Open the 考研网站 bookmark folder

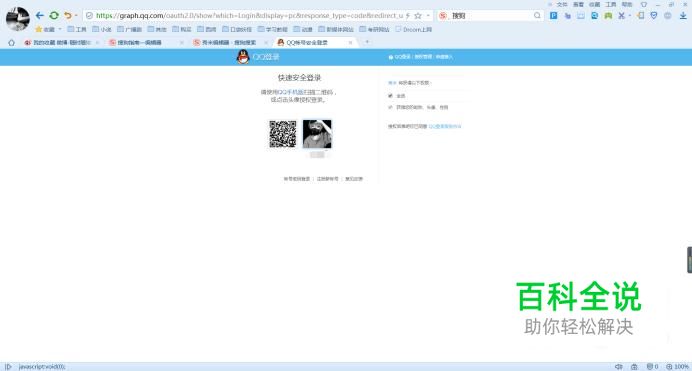[374, 29]
